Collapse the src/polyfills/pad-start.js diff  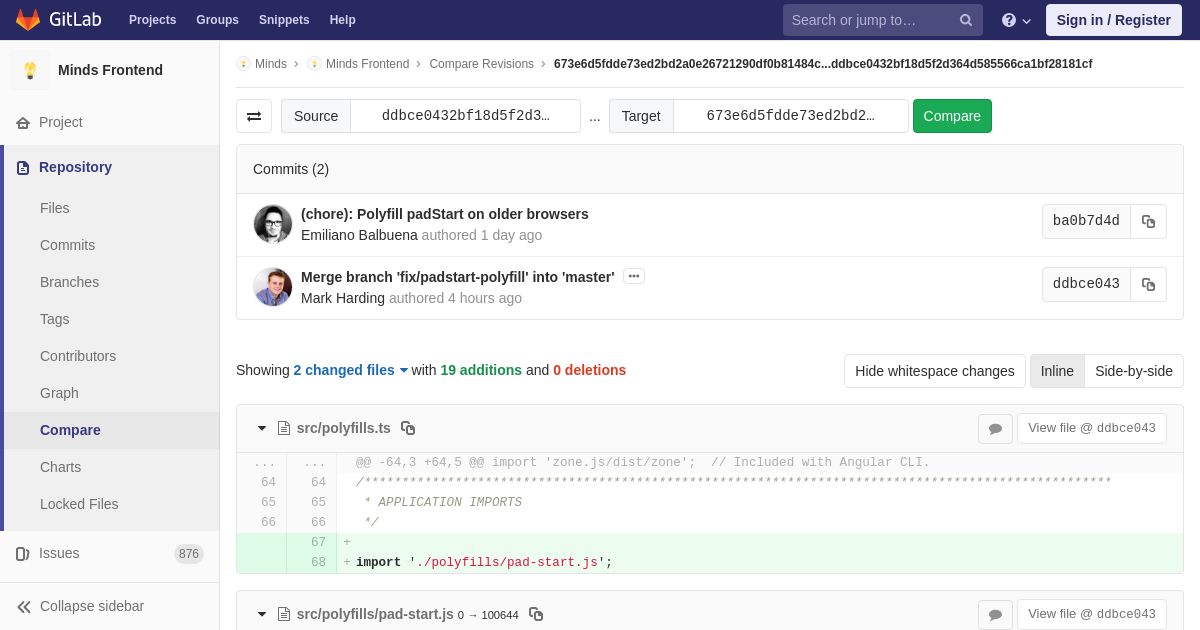point(262,614)
